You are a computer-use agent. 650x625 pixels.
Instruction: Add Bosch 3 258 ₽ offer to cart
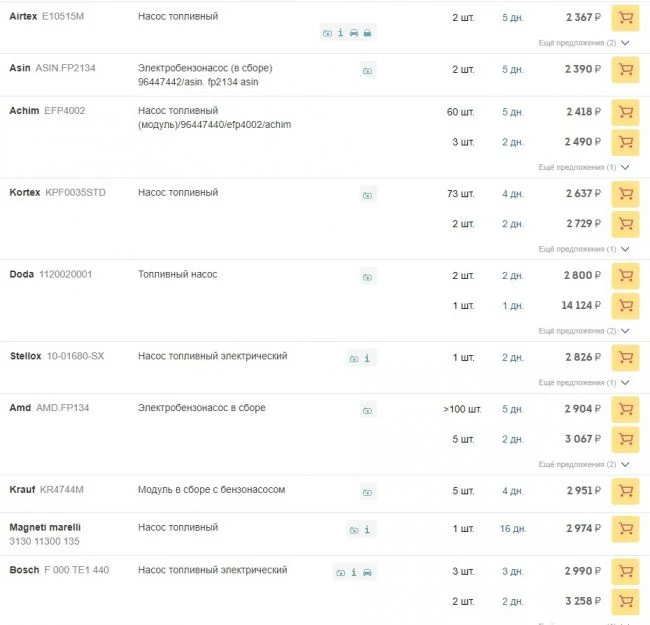(x=625, y=601)
